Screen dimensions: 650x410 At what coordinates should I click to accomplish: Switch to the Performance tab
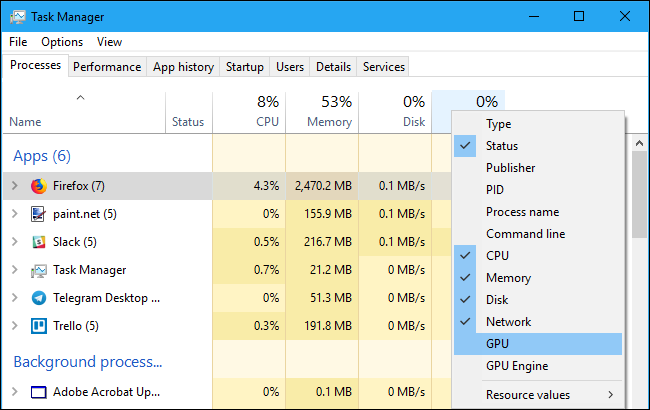(107, 67)
